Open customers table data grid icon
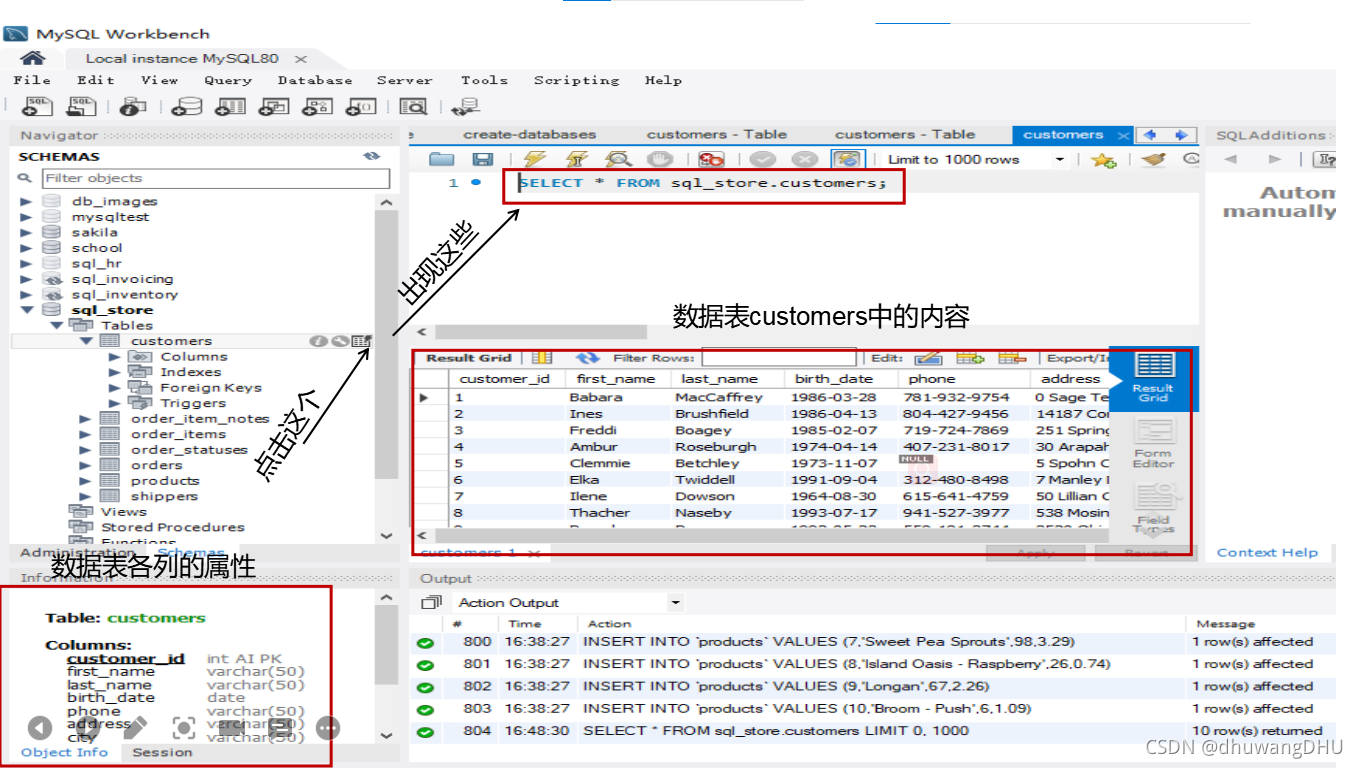 (x=361, y=341)
